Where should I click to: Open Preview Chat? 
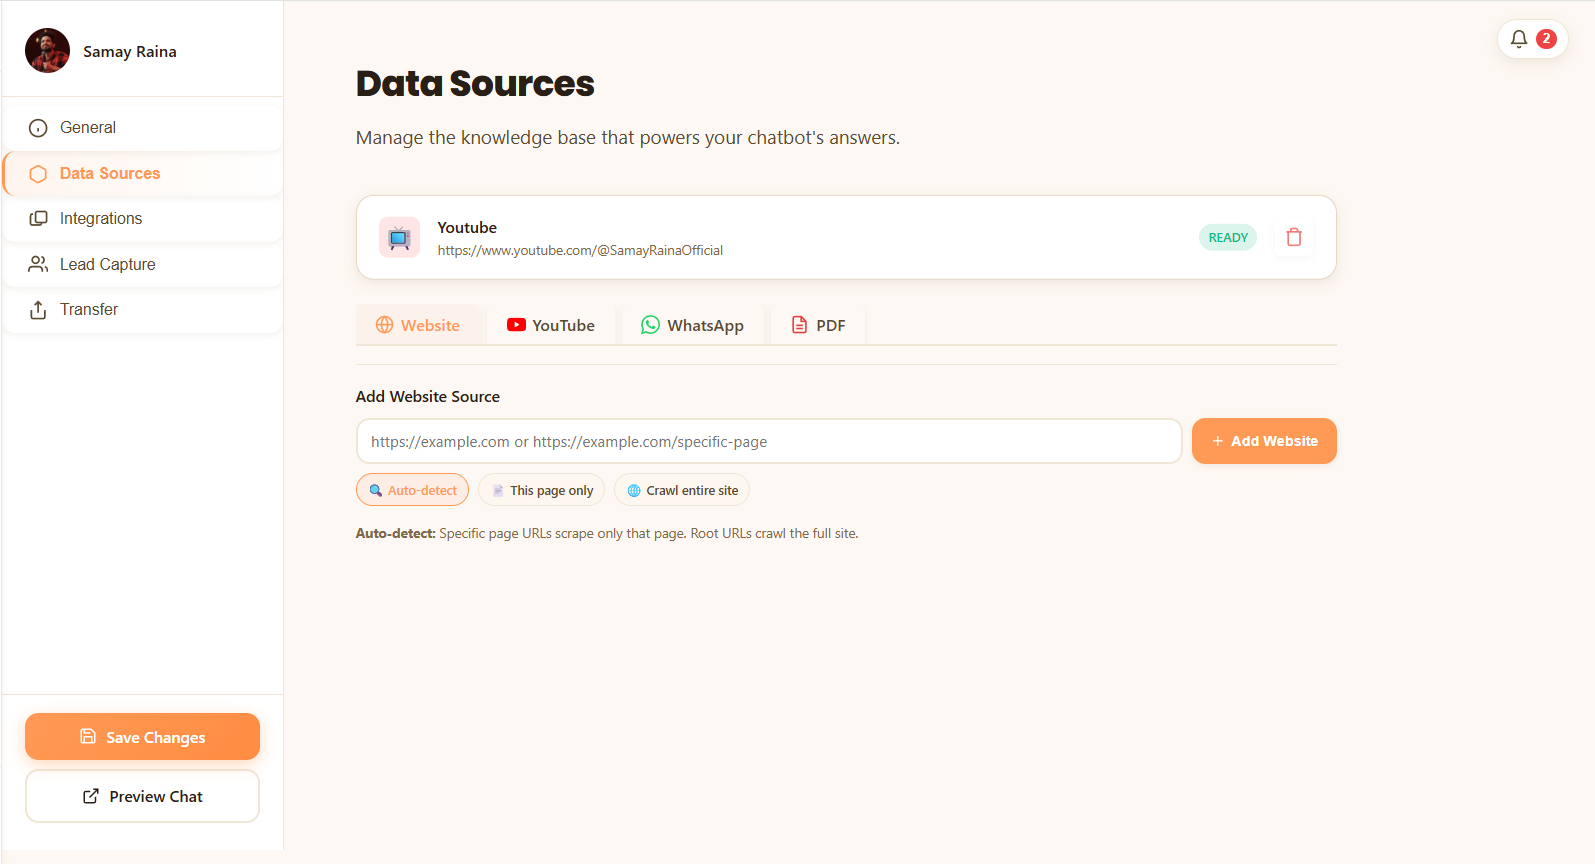(x=142, y=796)
